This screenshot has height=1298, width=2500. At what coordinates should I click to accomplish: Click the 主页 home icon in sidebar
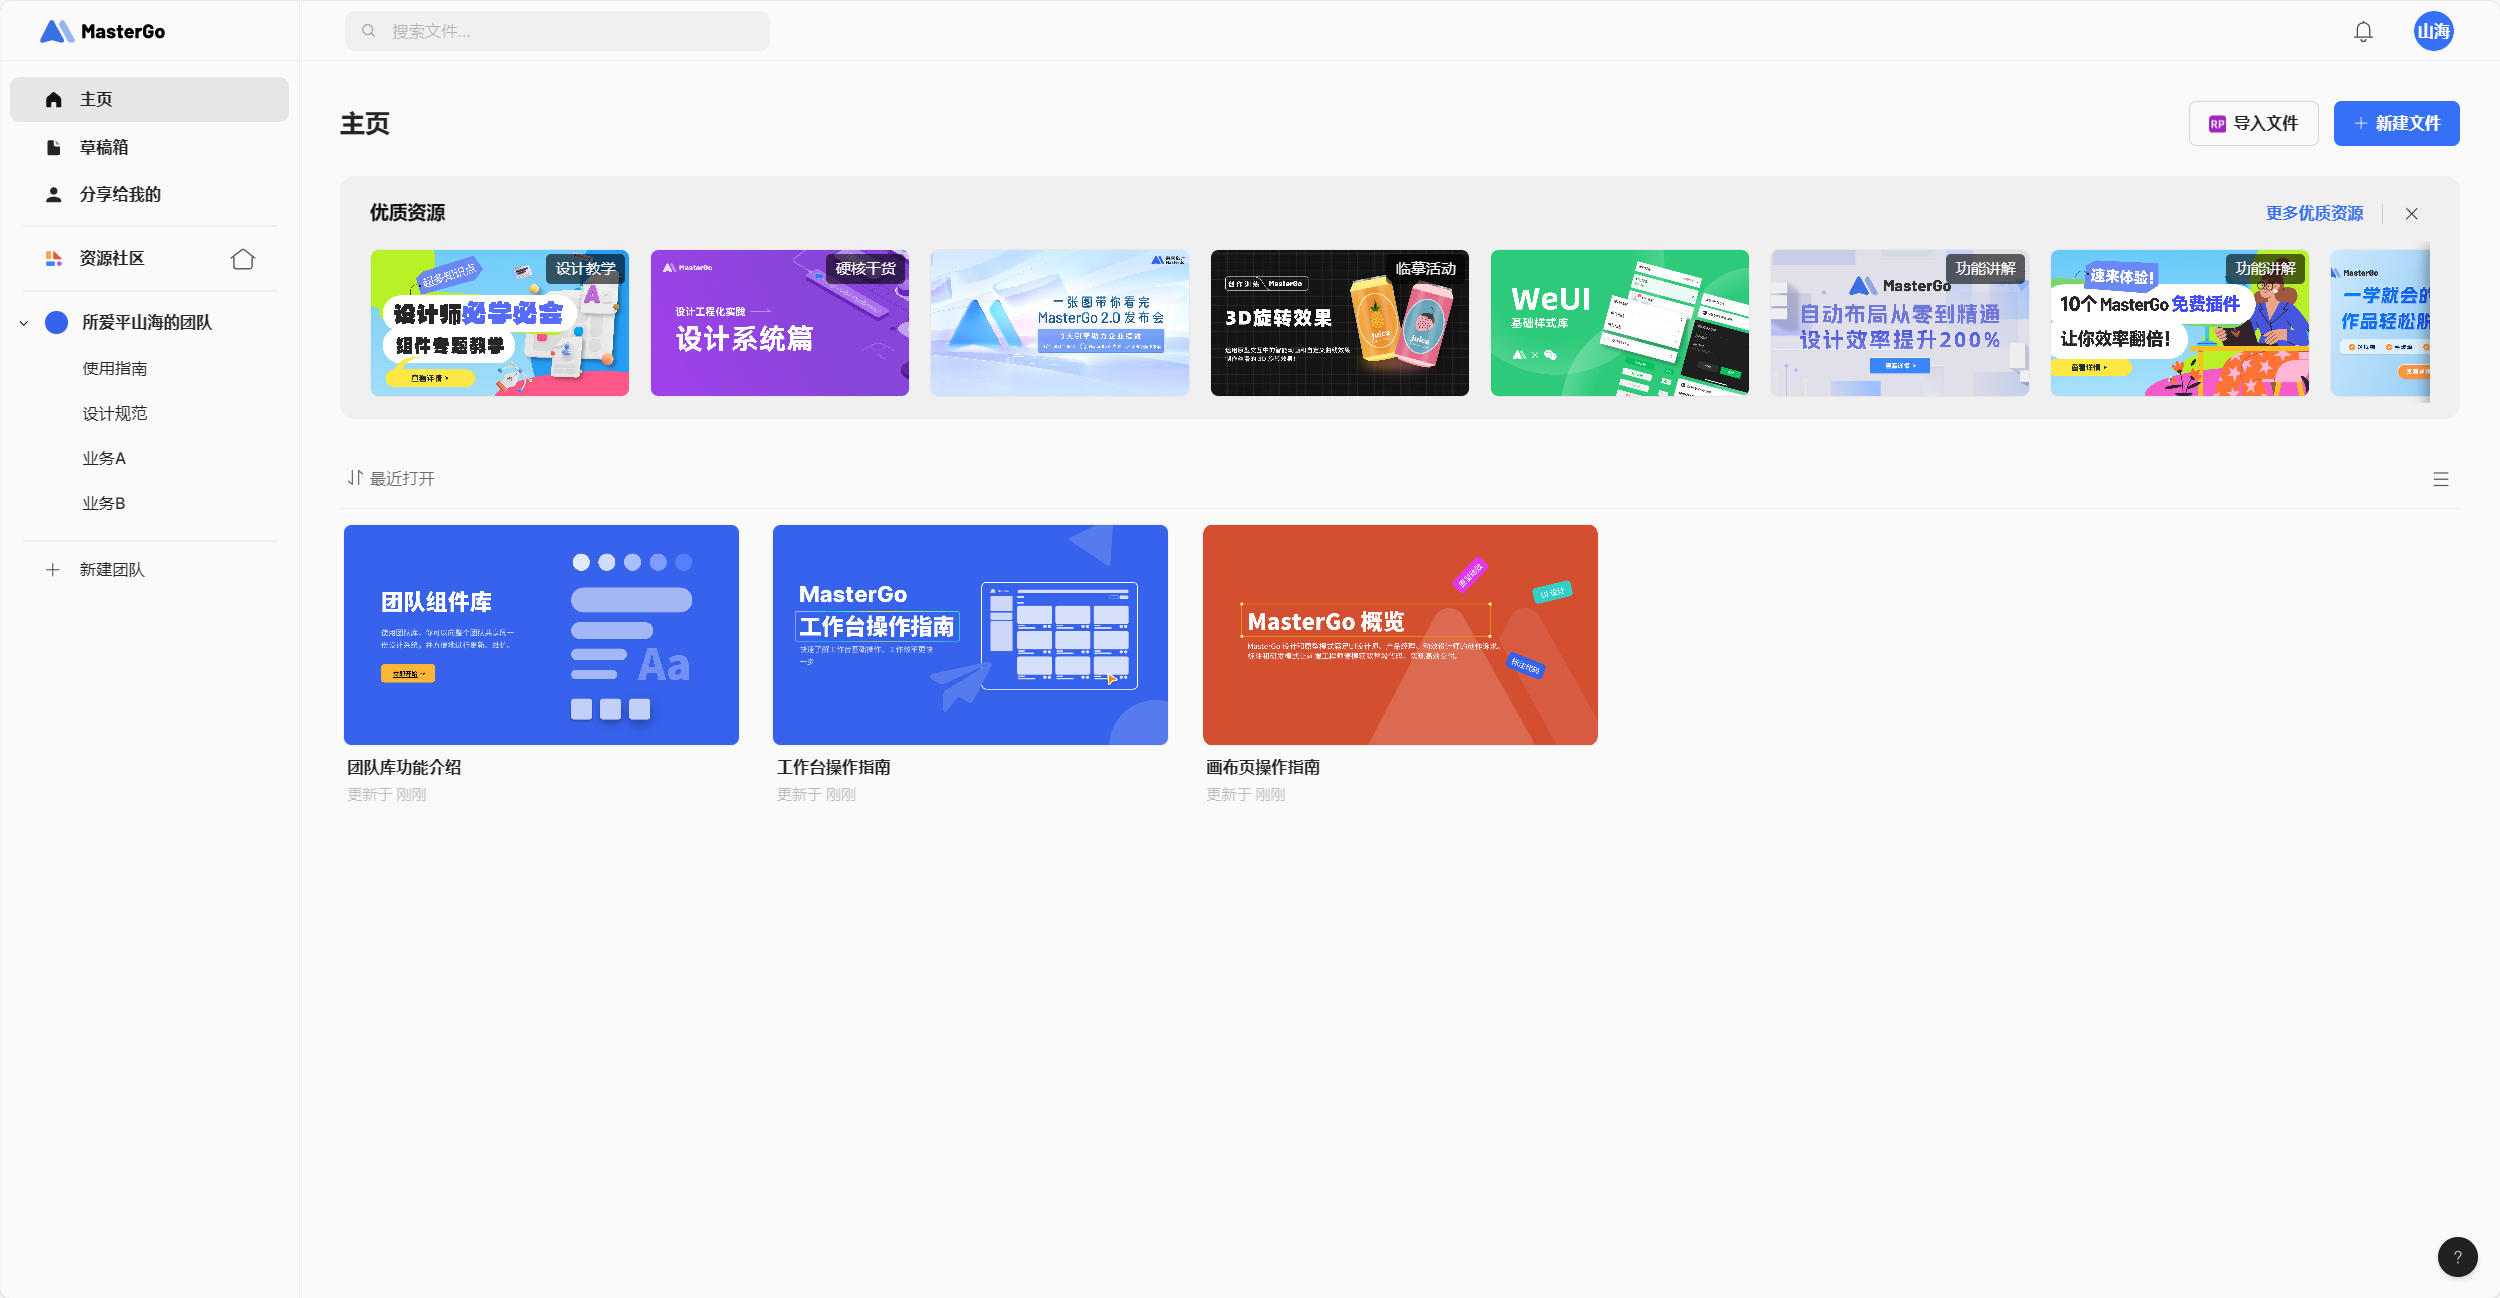coord(54,99)
